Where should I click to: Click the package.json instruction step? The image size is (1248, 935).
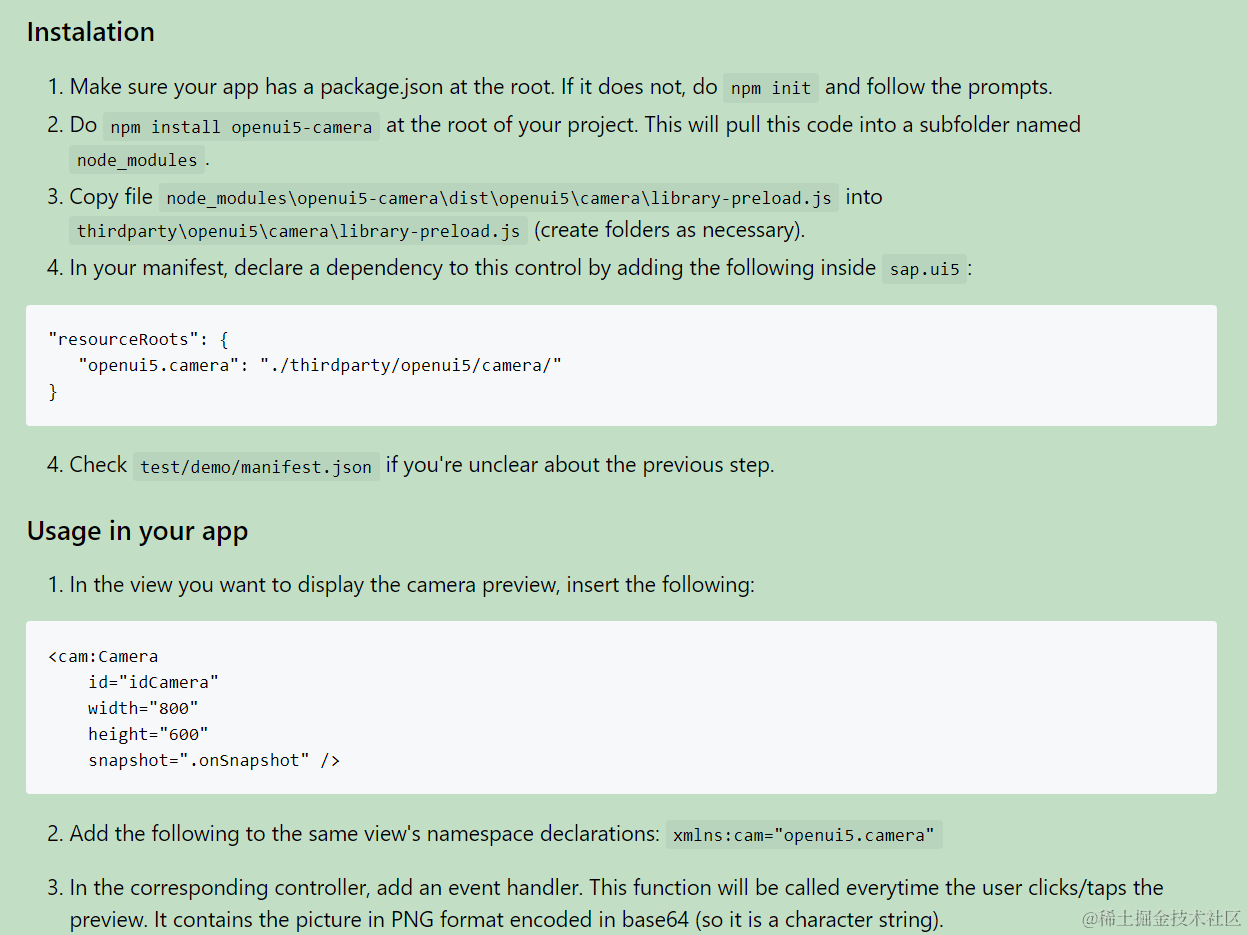coord(550,87)
